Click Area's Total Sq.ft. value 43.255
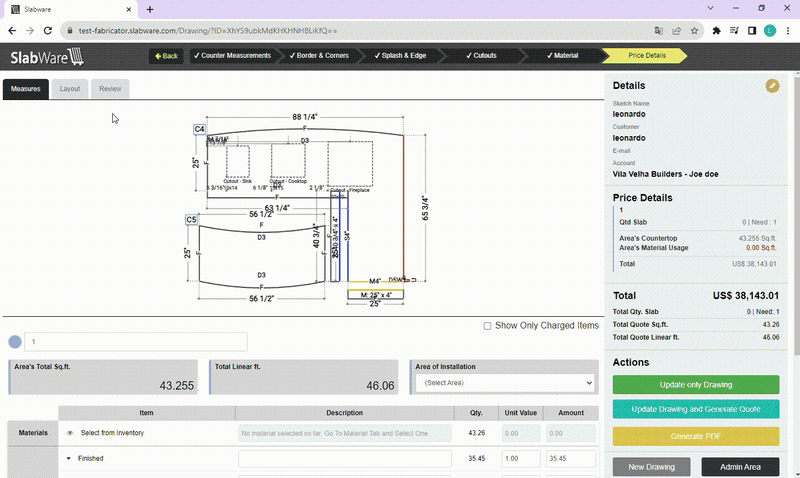This screenshot has width=800, height=478. [x=177, y=386]
